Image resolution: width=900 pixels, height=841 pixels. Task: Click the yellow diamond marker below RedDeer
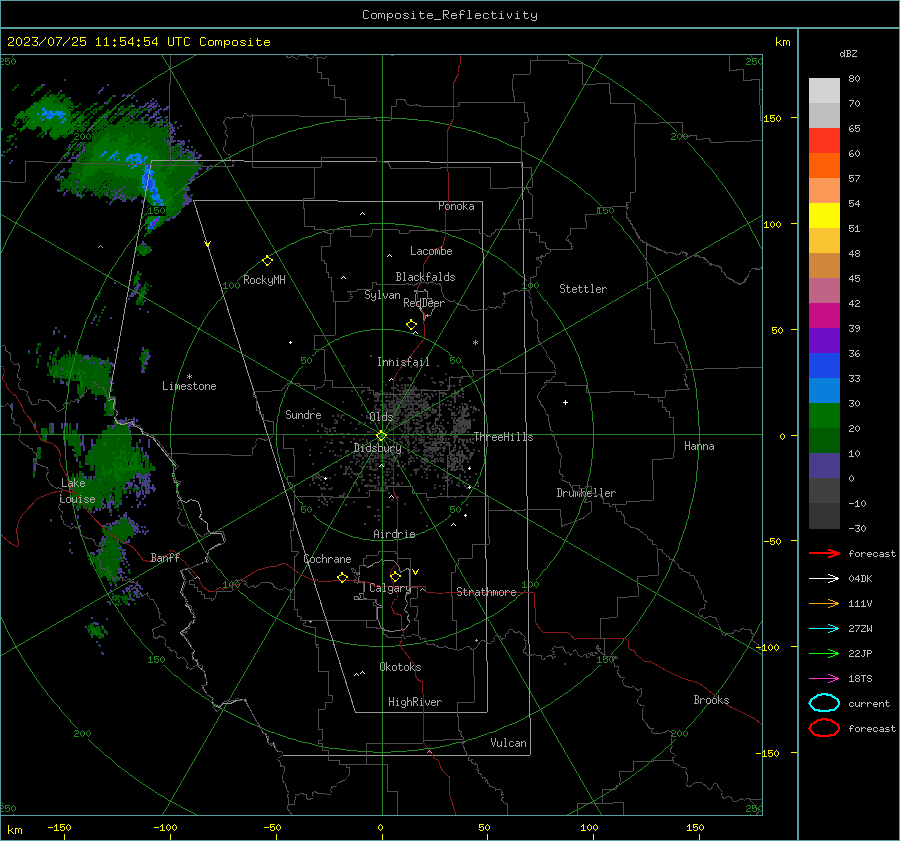pyautogui.click(x=412, y=325)
